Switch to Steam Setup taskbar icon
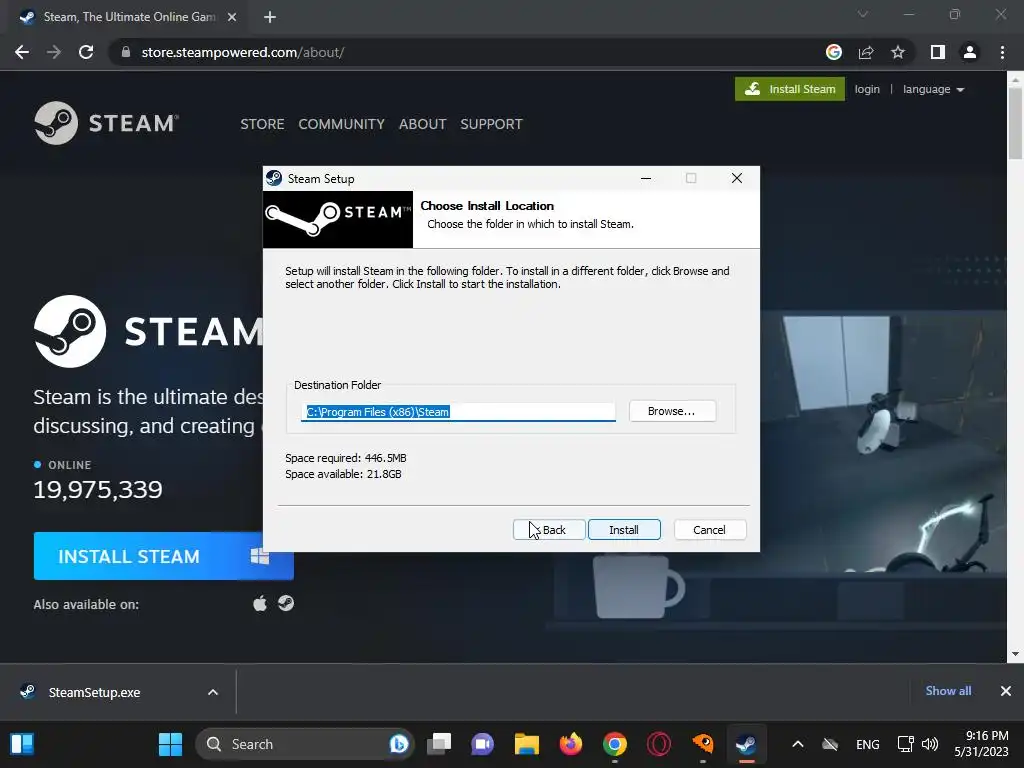 [x=746, y=744]
